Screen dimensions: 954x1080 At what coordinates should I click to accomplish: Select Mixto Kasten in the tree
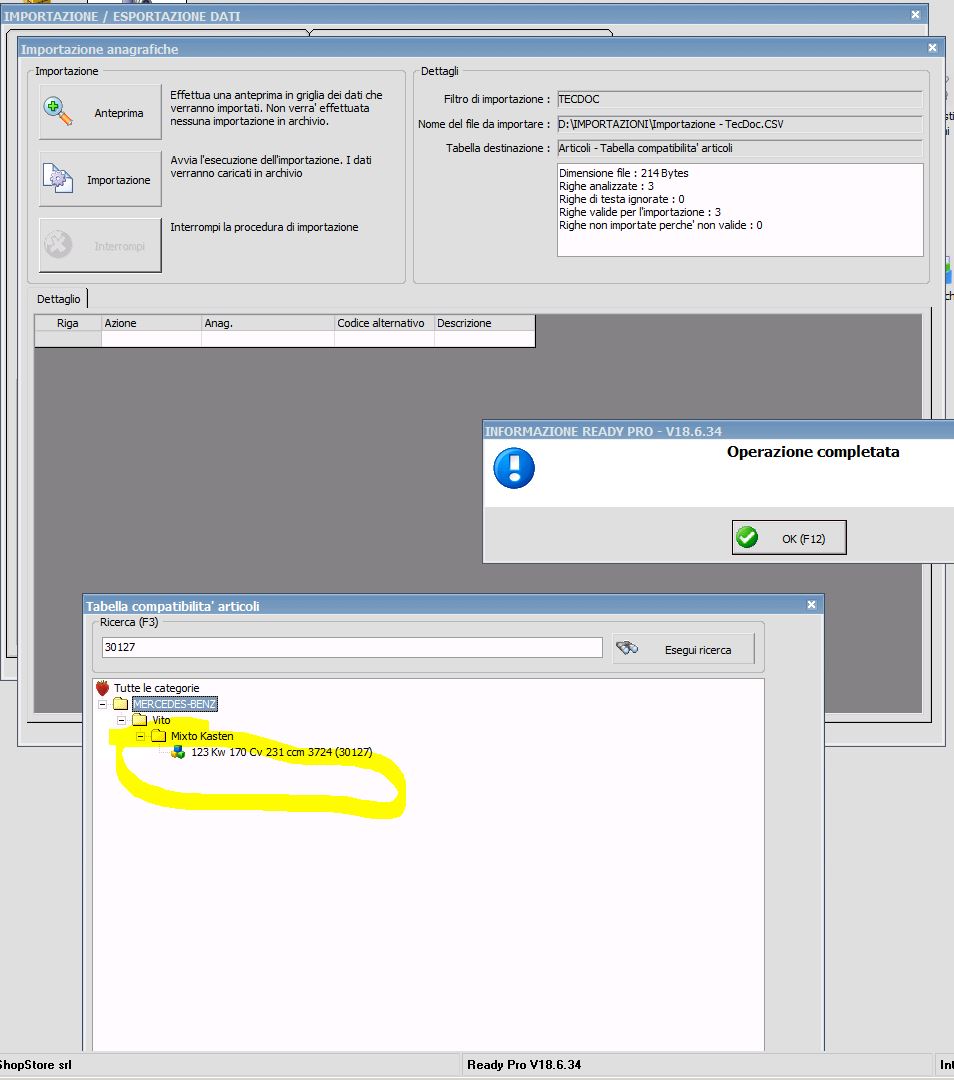202,736
